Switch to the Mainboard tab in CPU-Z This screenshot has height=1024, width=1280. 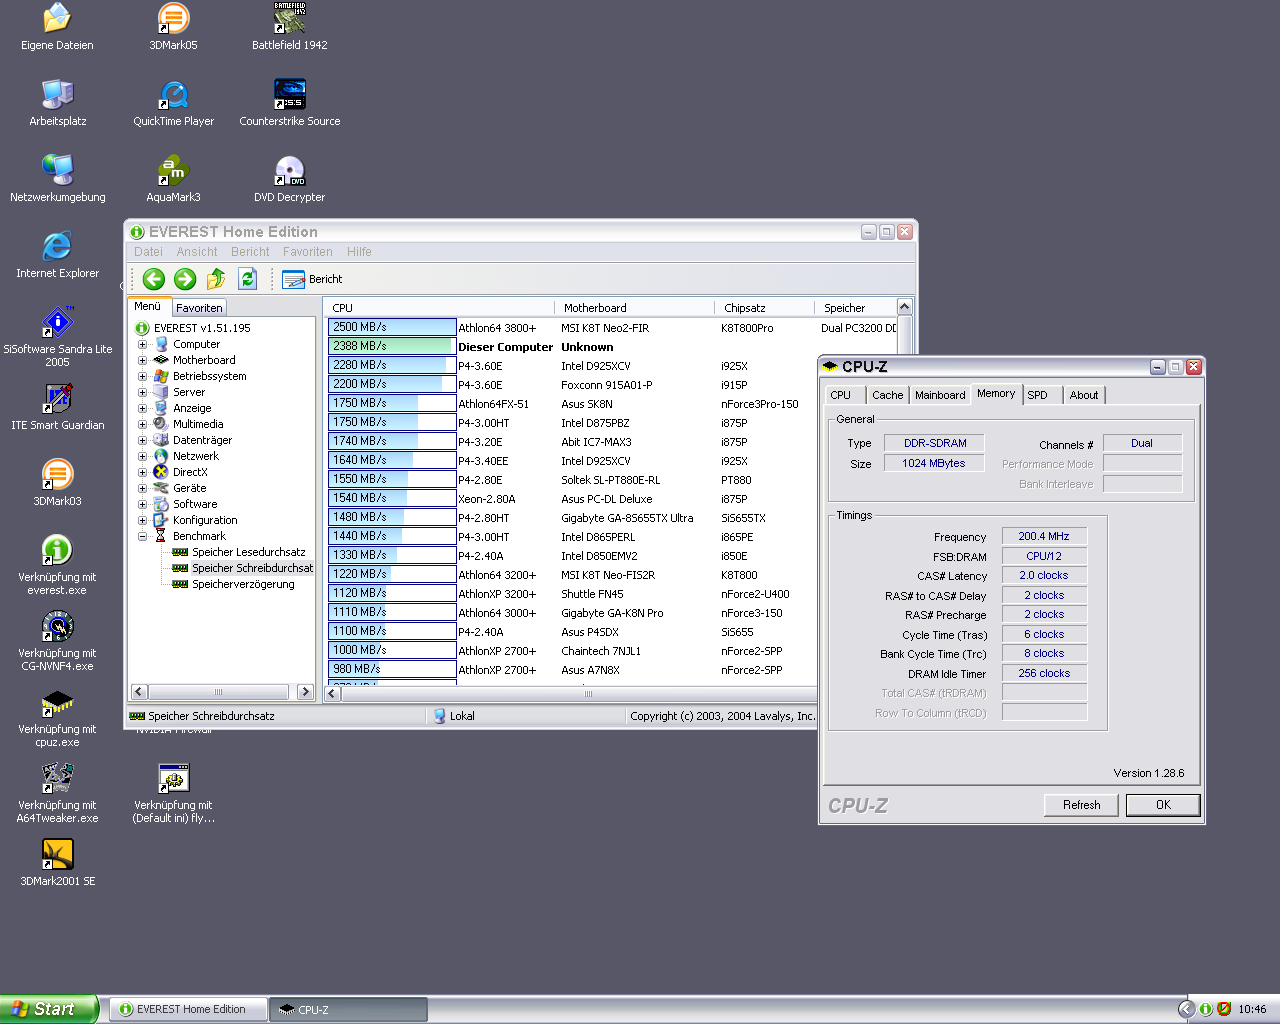point(940,395)
